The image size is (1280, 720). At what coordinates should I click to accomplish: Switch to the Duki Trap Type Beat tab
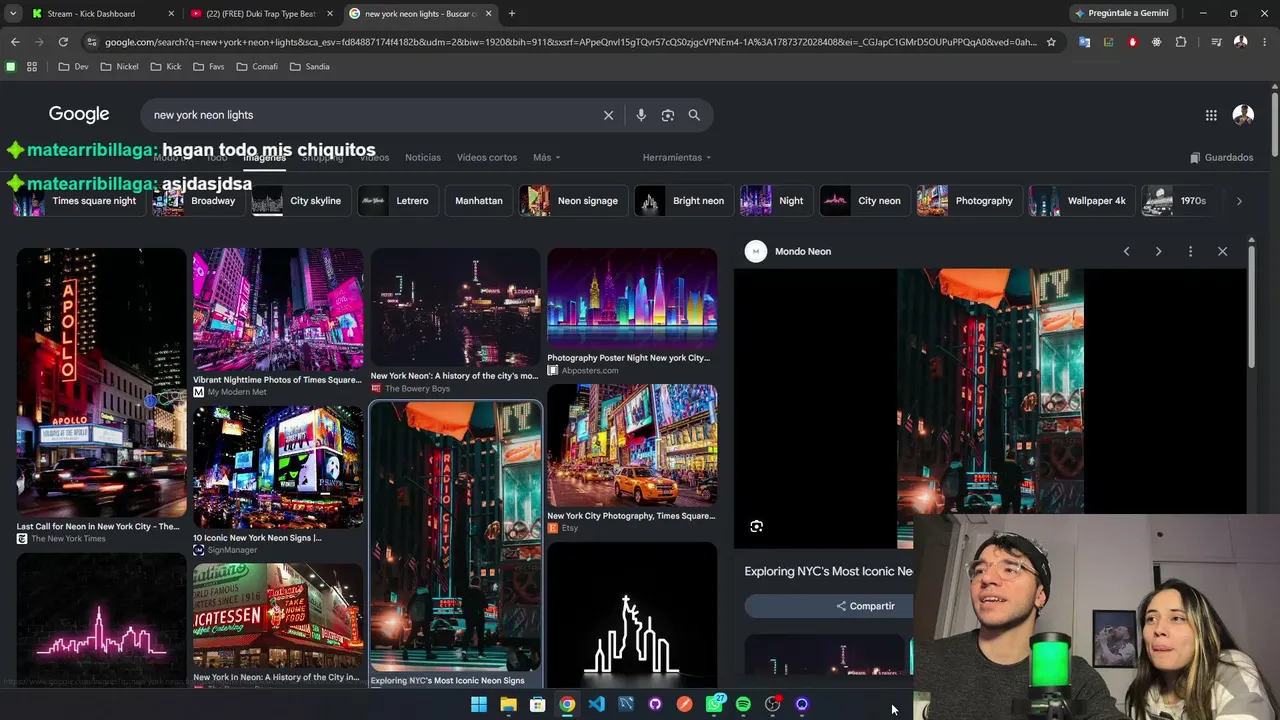pos(260,14)
